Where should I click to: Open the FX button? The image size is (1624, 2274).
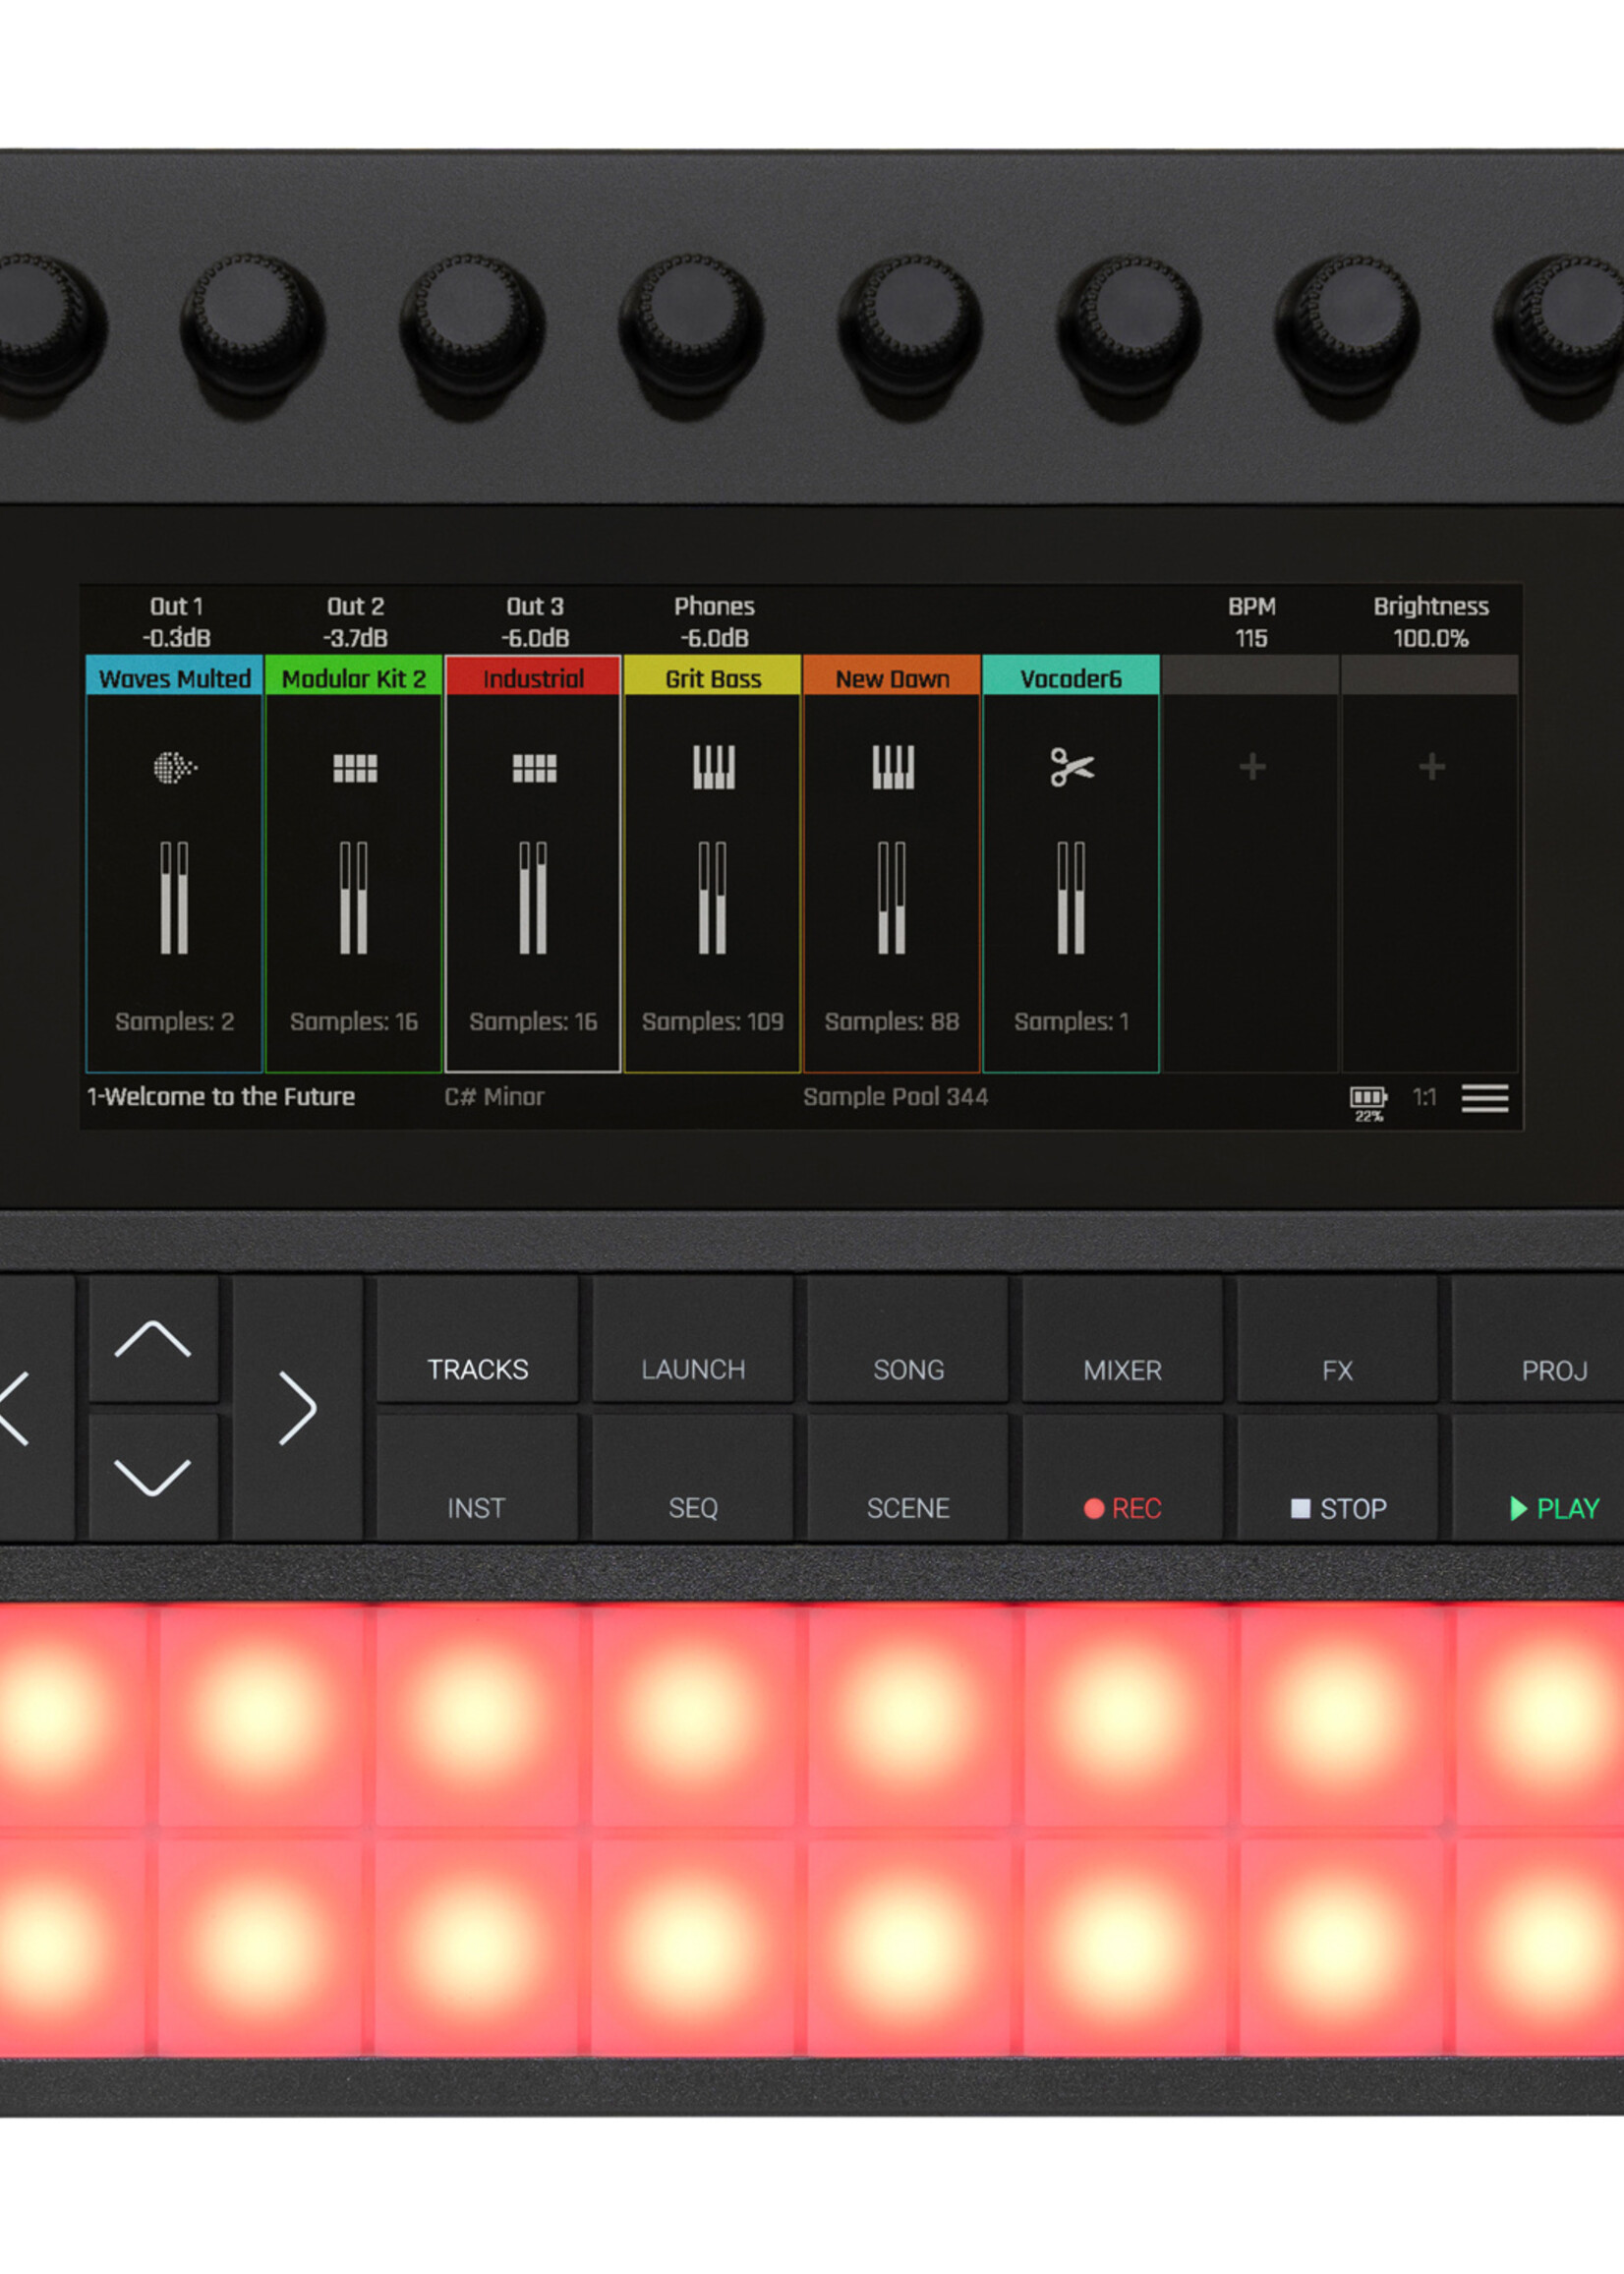1338,1339
